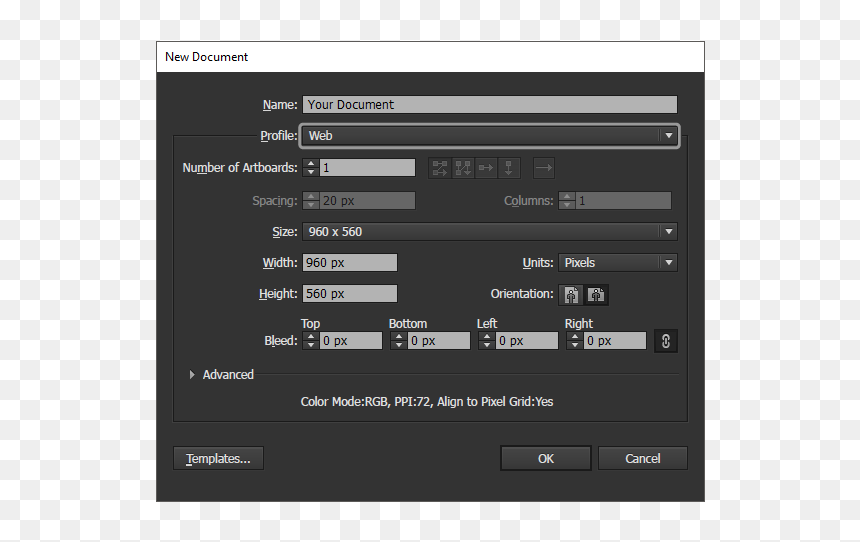Viewport: 860px width, 542px height.
Task: Expand the Advanced section
Action: pos(192,375)
